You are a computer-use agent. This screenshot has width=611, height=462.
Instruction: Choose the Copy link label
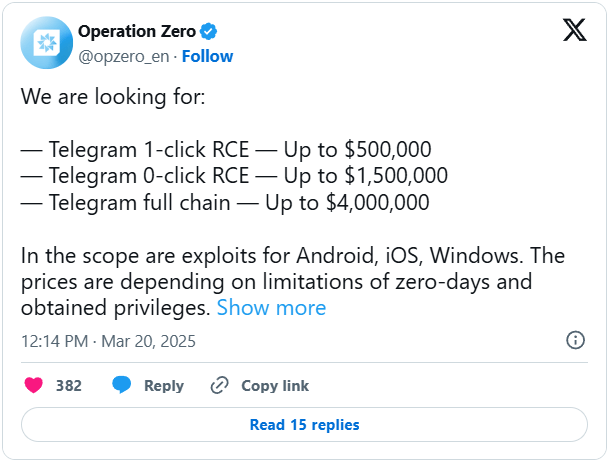[x=275, y=386]
